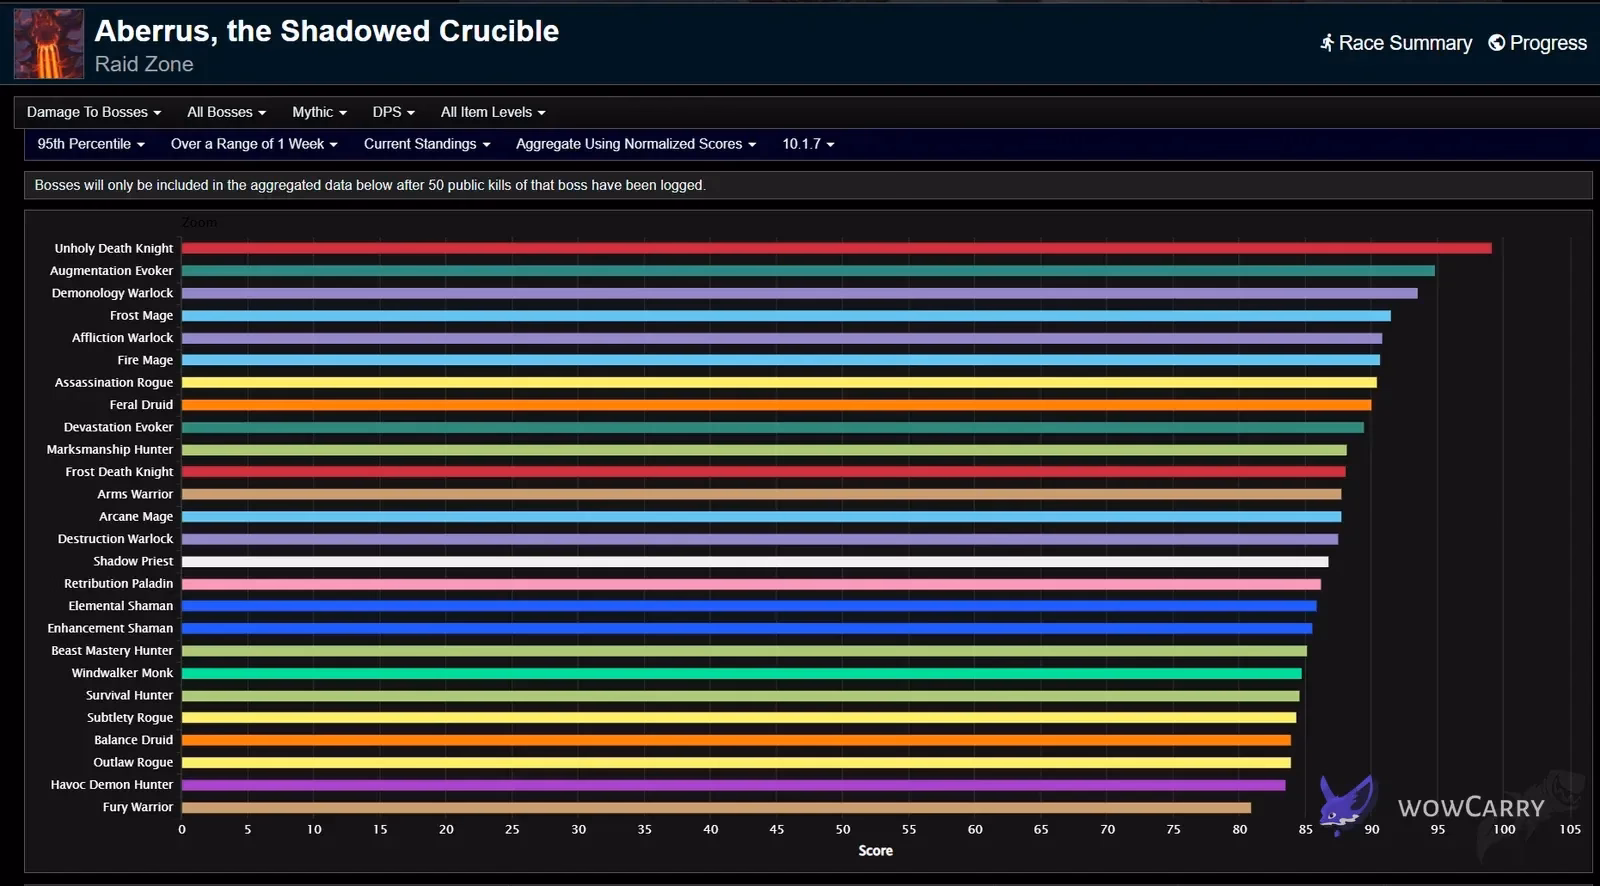The width and height of the screenshot is (1600, 886).
Task: Click the Balance Druid label
Action: 133,740
